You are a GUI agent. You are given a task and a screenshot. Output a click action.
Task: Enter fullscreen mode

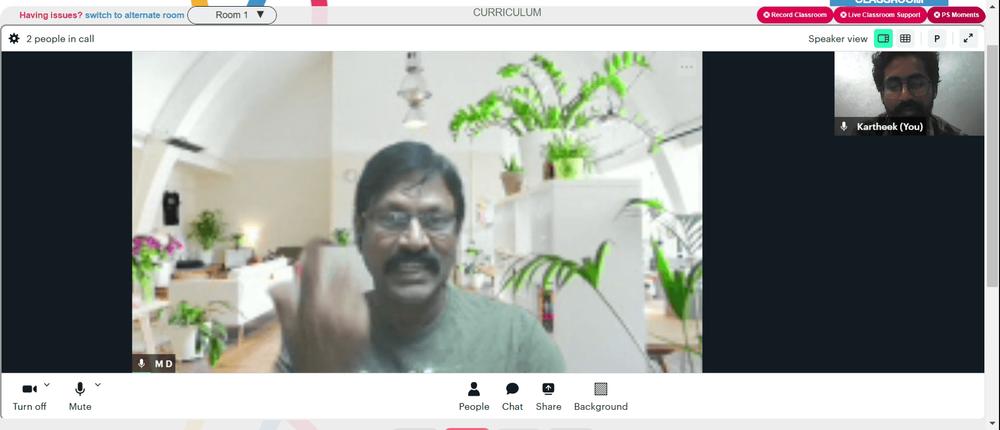[968, 39]
